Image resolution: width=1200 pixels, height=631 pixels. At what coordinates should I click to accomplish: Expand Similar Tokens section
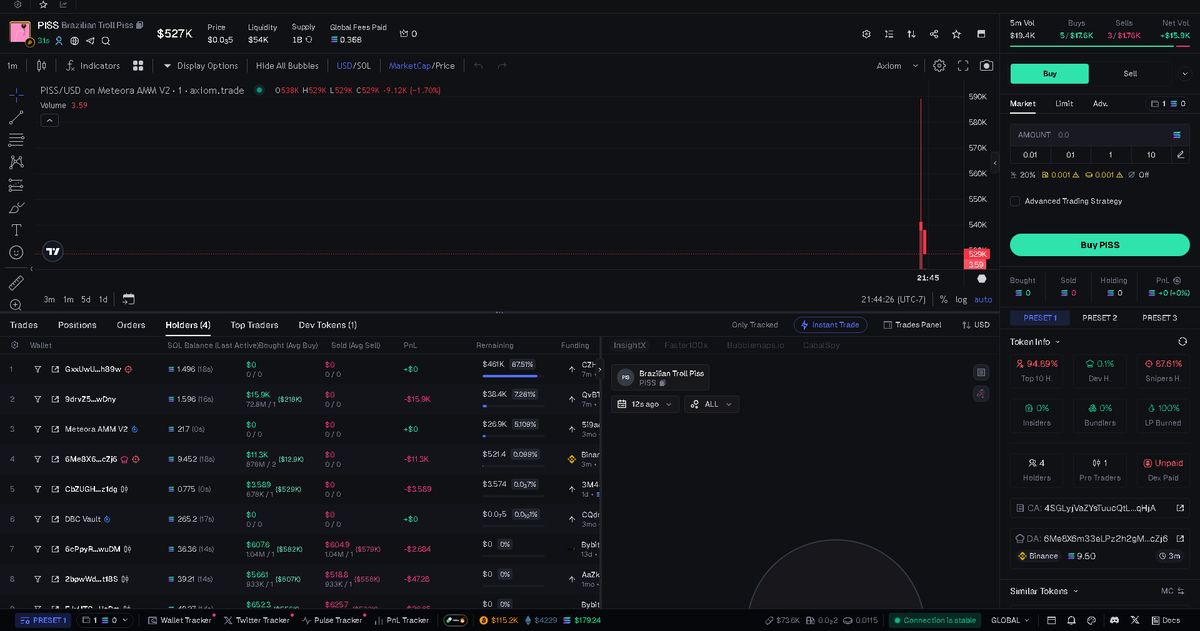[x=1044, y=591]
